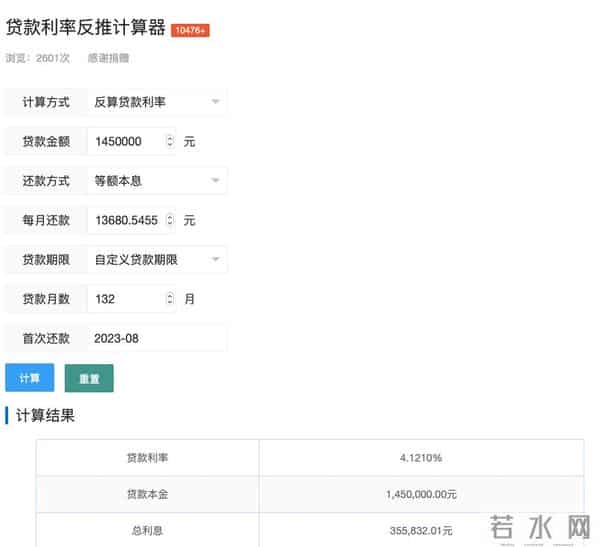Click the 4.1210% result value

421,458
